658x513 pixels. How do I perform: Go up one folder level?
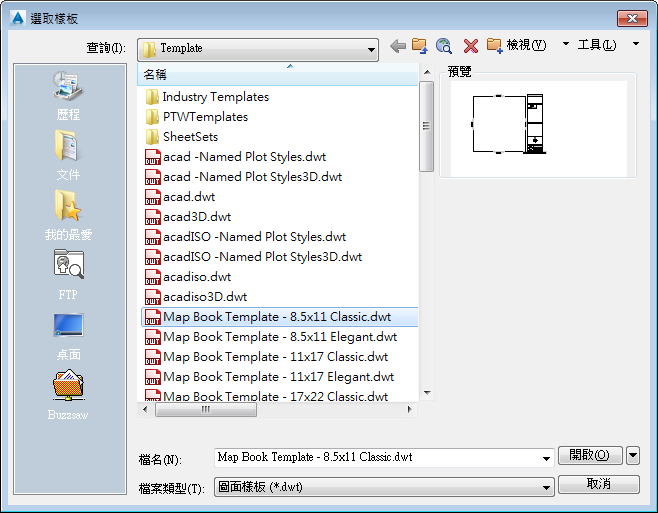[x=420, y=46]
